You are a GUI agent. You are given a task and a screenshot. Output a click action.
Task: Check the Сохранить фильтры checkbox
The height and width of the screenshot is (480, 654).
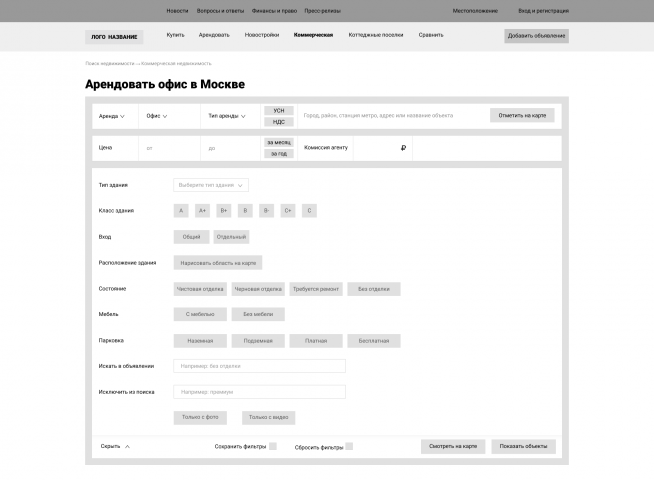[273, 446]
